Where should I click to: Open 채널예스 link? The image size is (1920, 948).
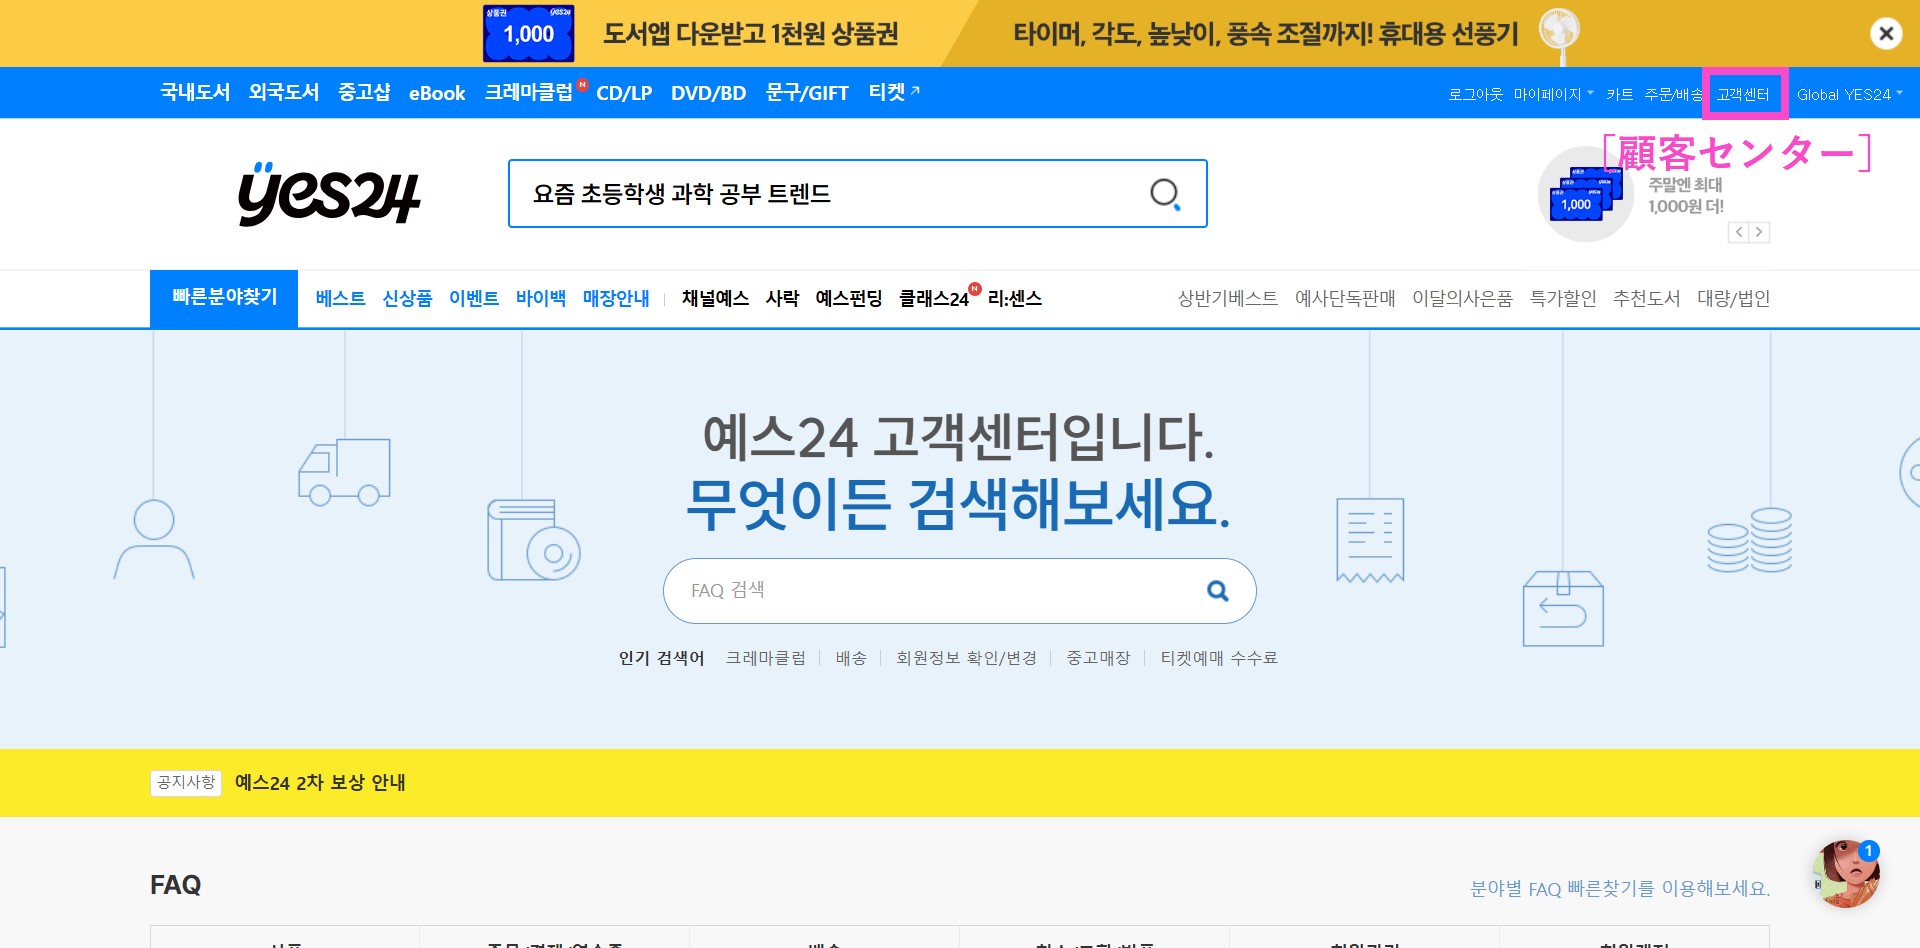click(x=715, y=298)
